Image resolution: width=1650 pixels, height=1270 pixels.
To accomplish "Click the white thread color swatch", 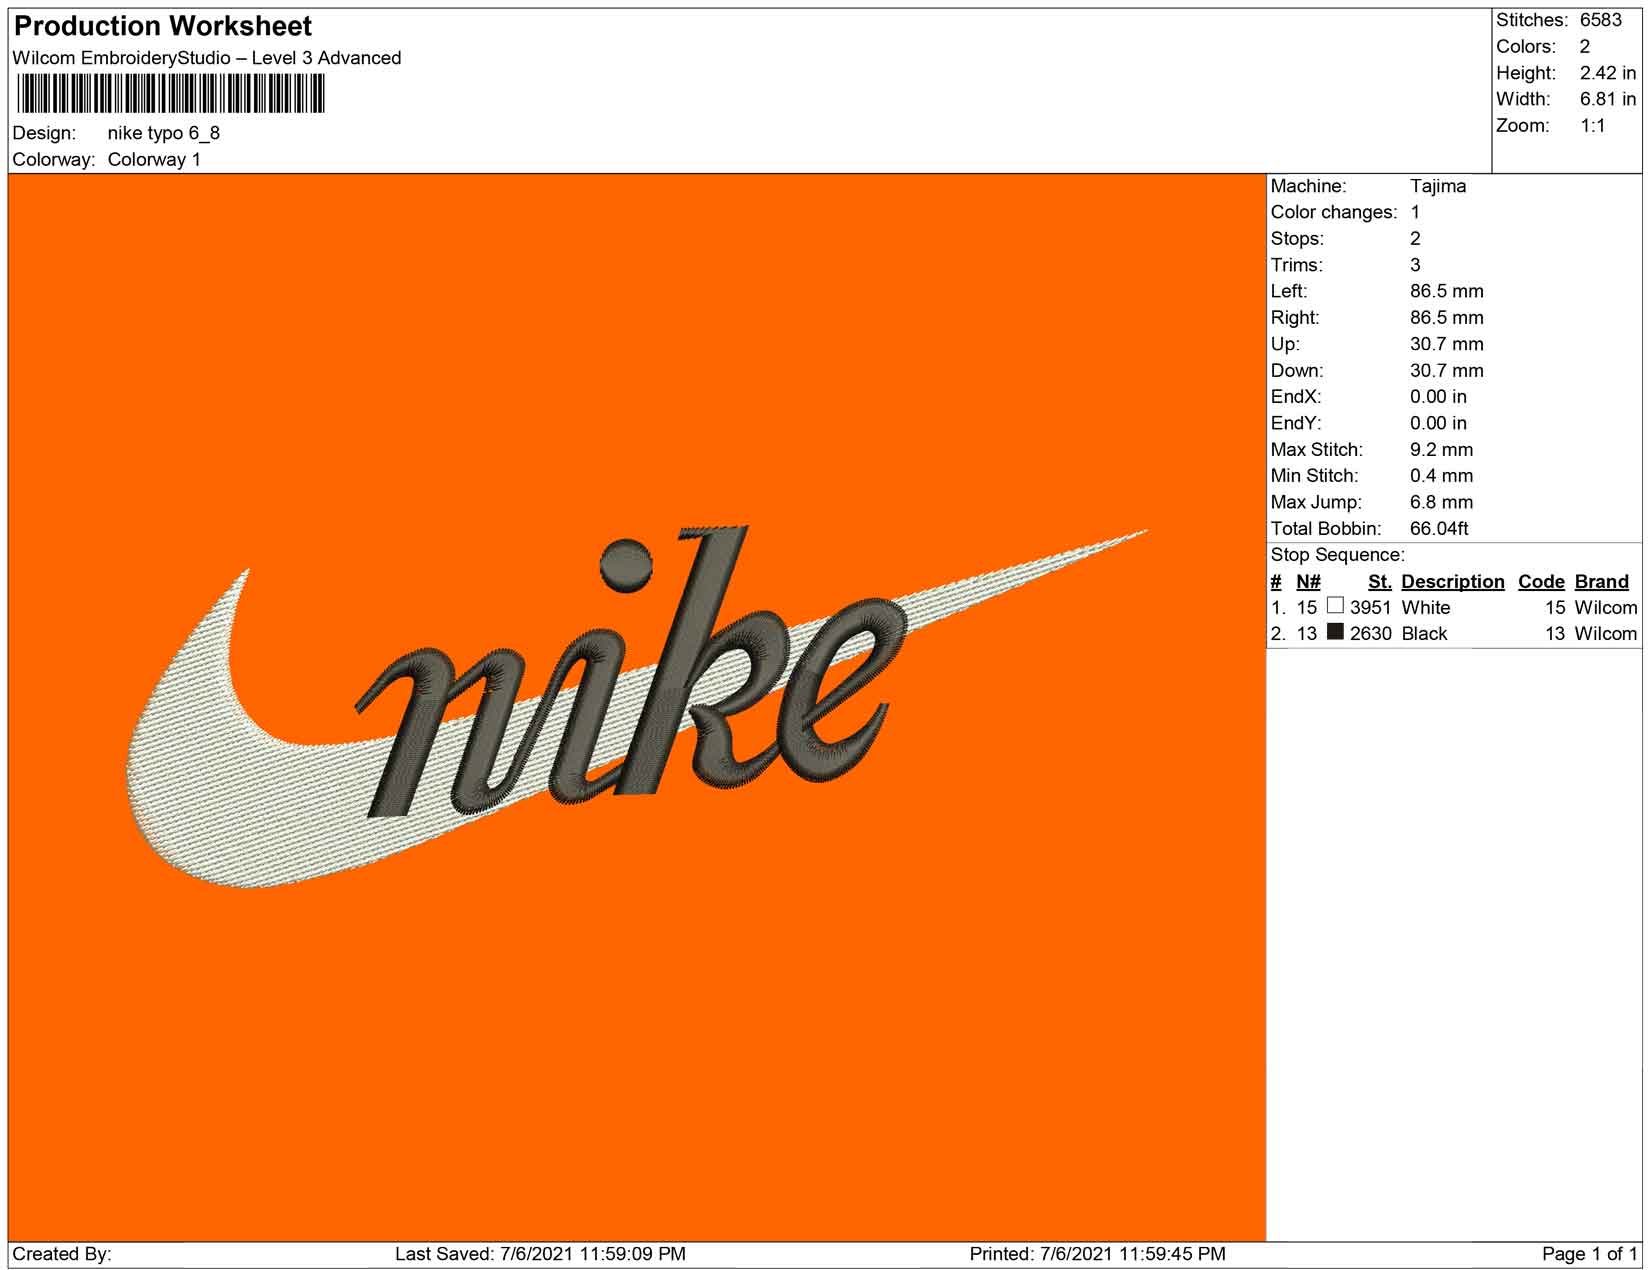I will pyautogui.click(x=1335, y=606).
